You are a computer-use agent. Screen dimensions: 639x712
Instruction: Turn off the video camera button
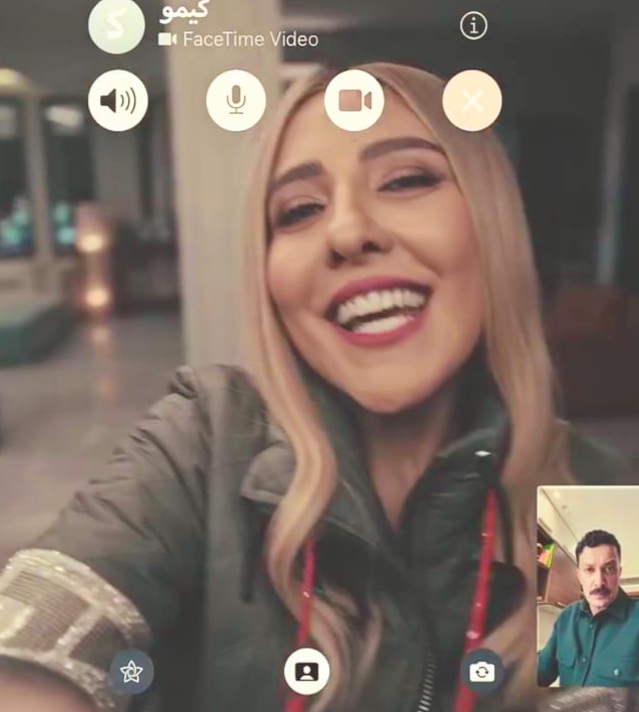click(354, 101)
